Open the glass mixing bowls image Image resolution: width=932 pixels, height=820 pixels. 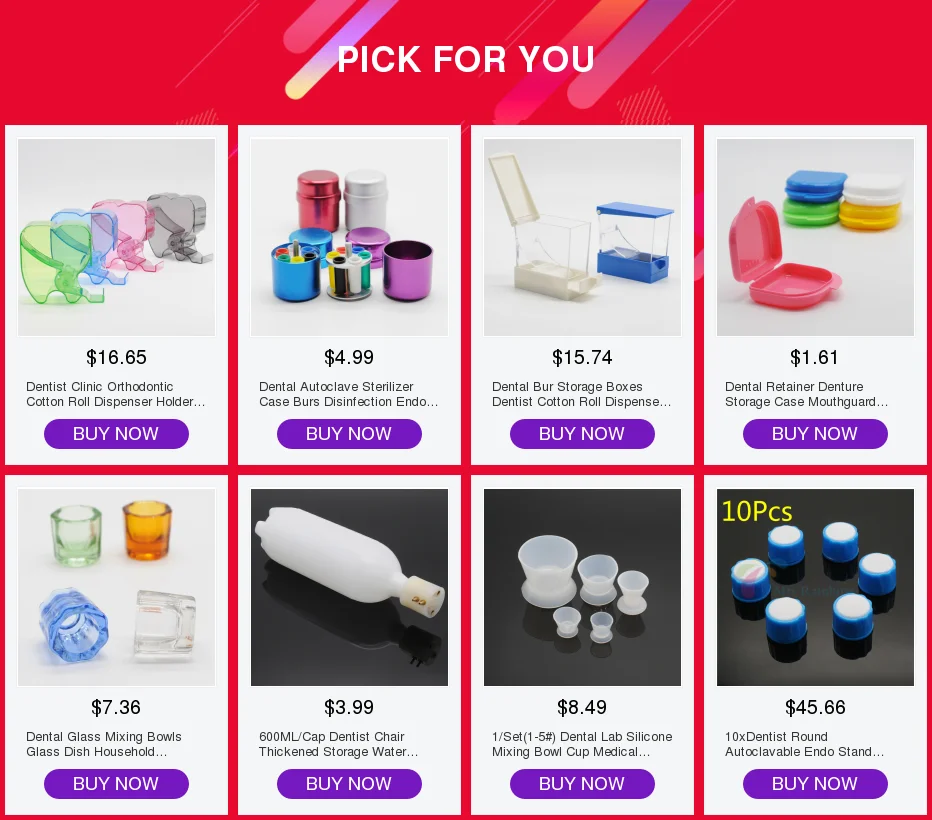pos(116,587)
